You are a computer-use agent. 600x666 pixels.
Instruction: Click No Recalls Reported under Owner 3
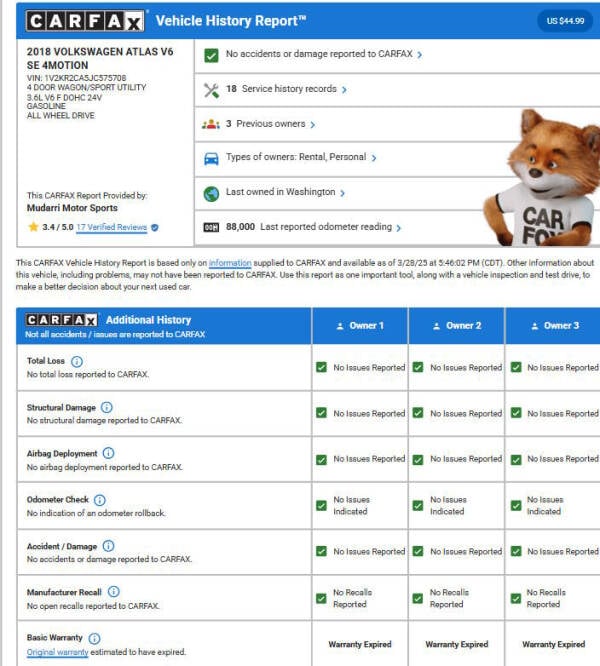point(546,598)
